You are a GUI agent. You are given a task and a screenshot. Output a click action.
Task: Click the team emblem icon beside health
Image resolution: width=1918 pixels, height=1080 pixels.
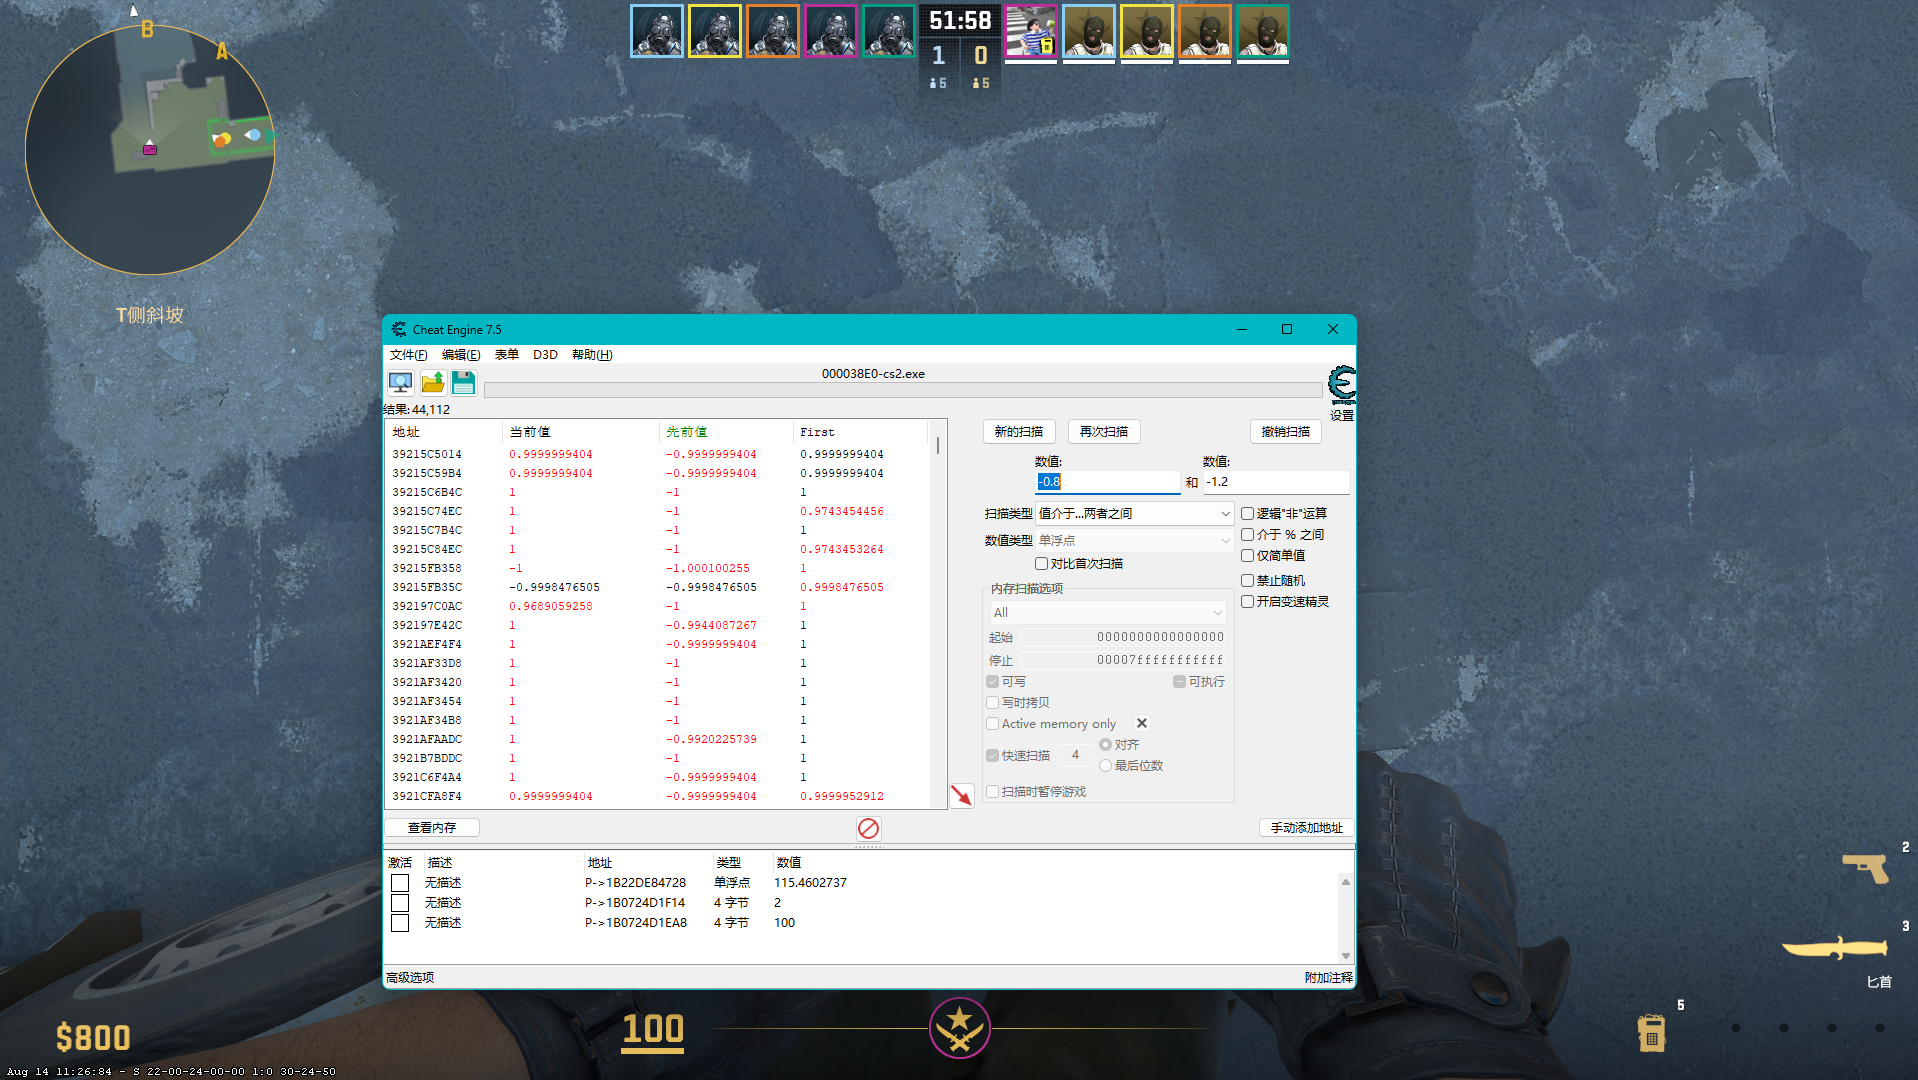960,1028
